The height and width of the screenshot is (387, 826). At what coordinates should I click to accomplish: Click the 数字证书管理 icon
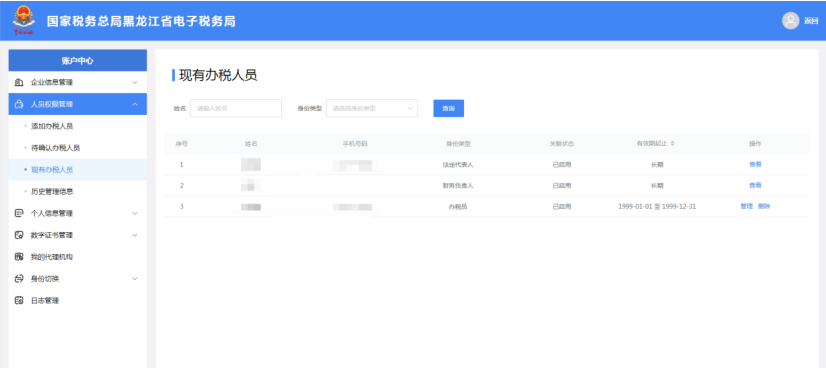point(19,235)
